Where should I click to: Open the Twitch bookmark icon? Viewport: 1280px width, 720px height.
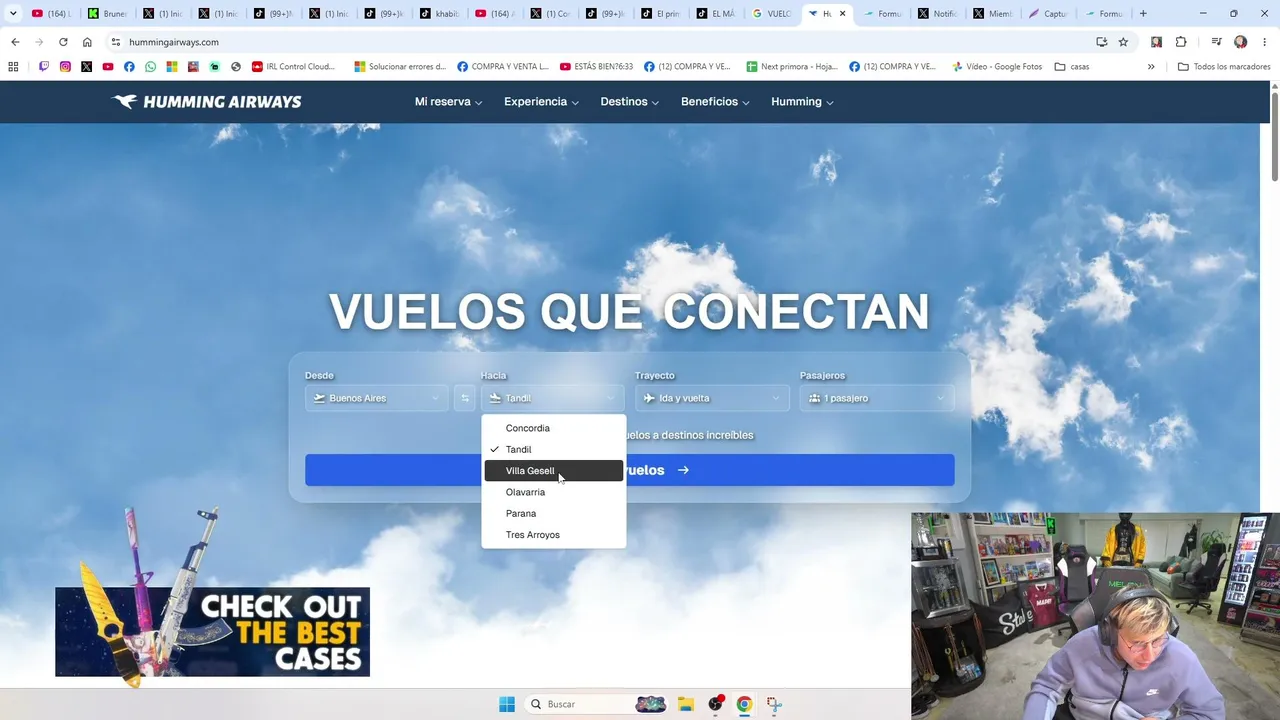pos(44,67)
